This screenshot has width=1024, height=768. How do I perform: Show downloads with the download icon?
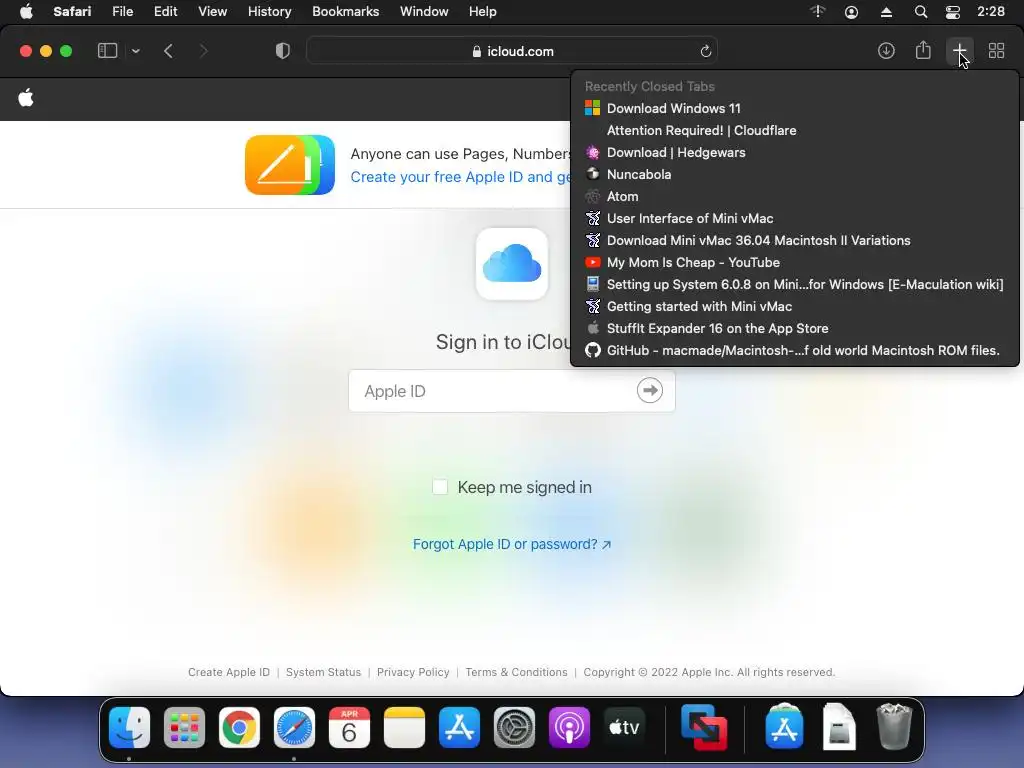point(886,50)
